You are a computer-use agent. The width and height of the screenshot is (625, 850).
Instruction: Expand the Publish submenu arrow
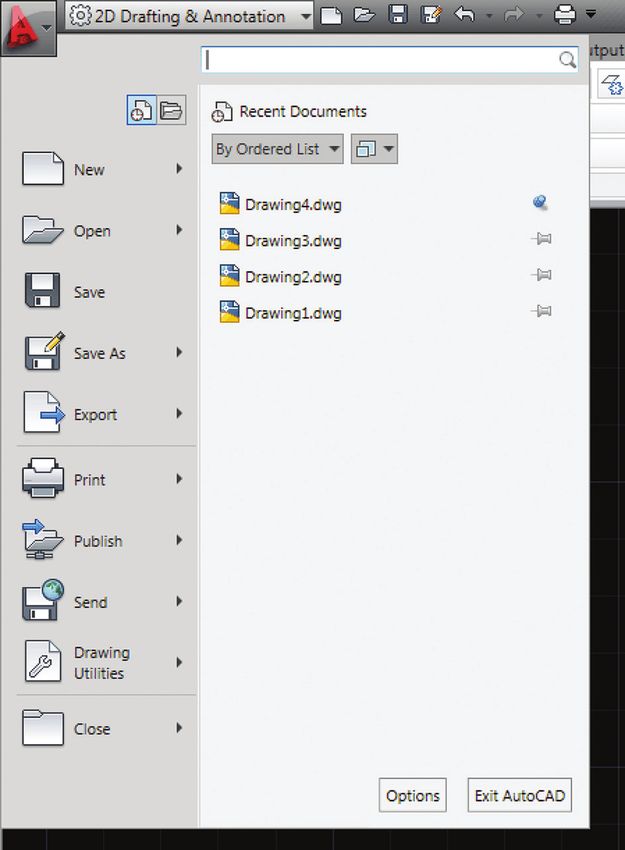tap(179, 540)
